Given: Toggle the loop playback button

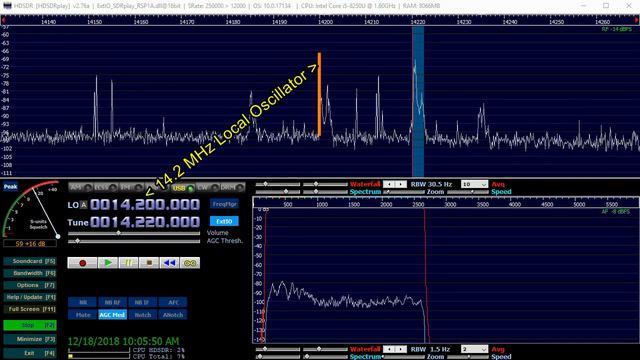Looking at the screenshot, I should point(190,263).
